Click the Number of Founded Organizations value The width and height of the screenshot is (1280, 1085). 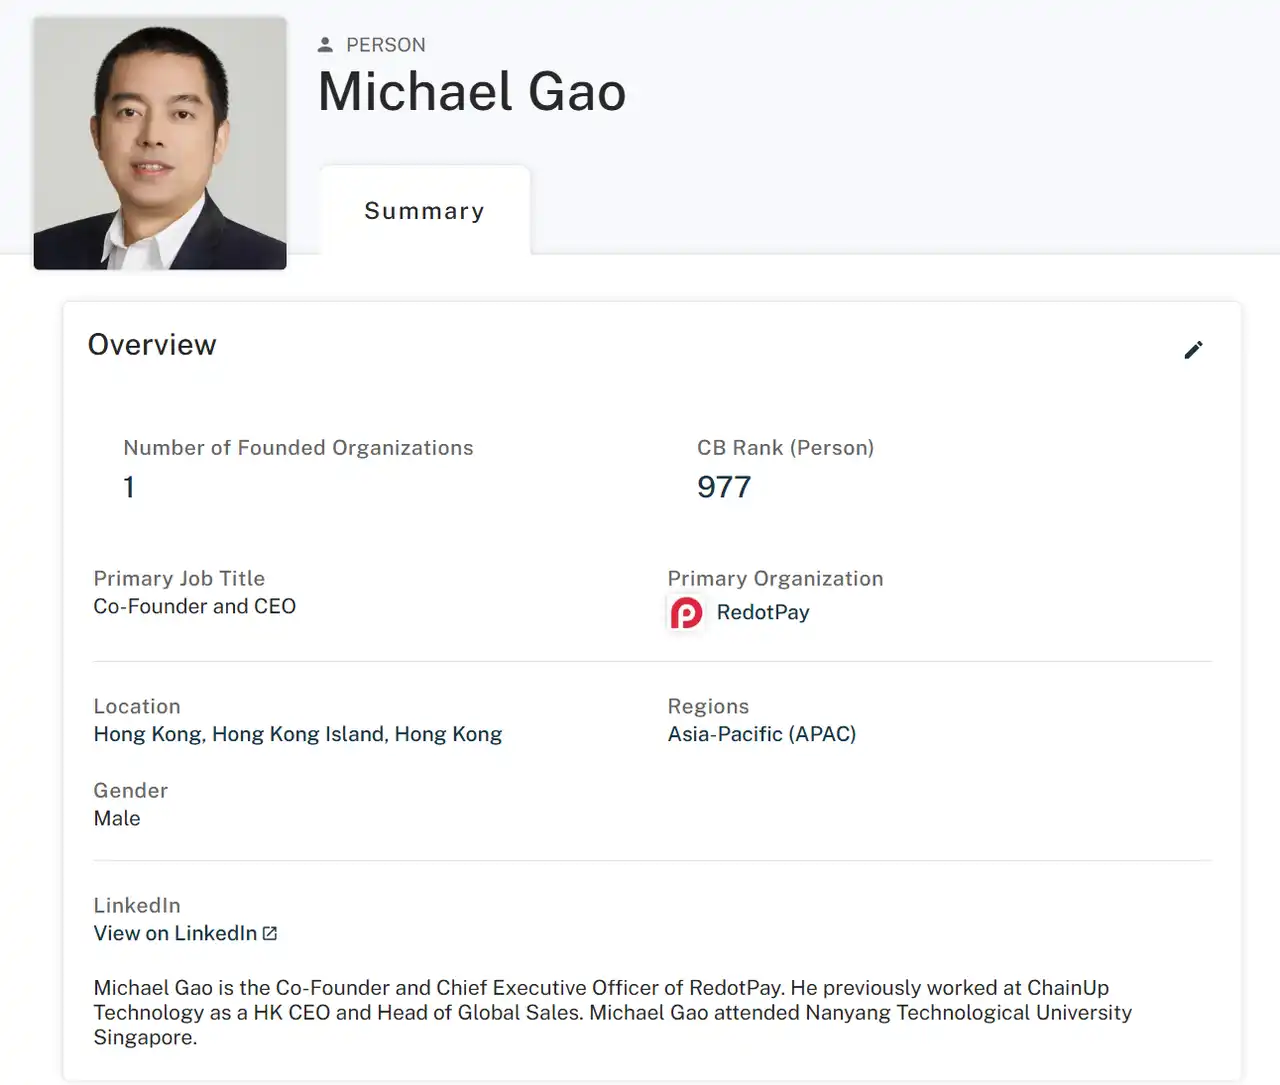coord(129,487)
